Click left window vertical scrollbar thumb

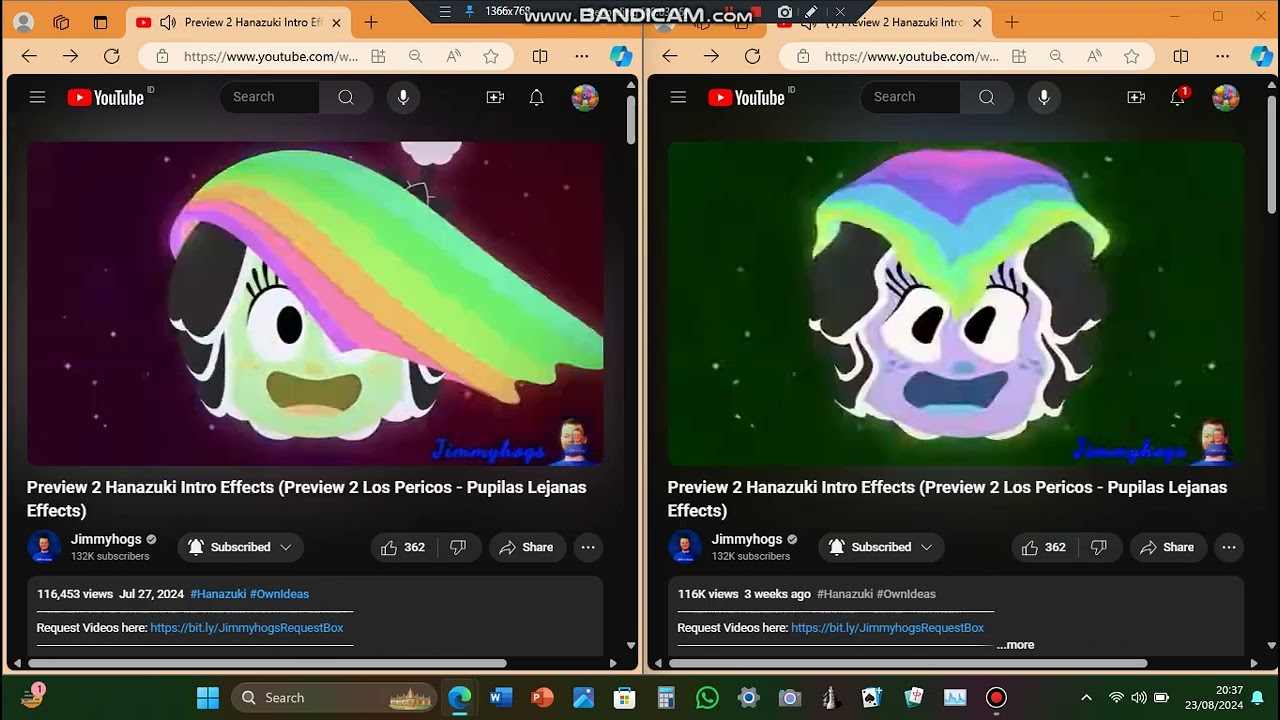(x=631, y=118)
